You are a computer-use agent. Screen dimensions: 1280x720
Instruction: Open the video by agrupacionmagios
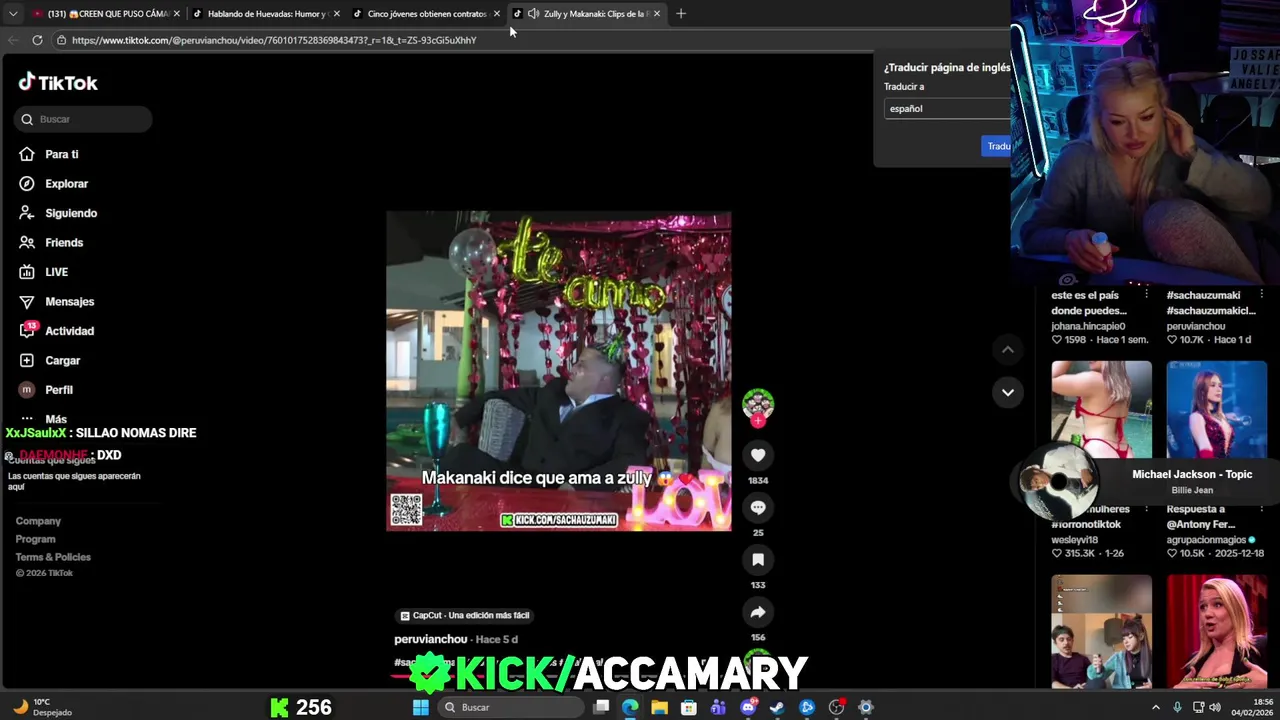pyautogui.click(x=1206, y=540)
